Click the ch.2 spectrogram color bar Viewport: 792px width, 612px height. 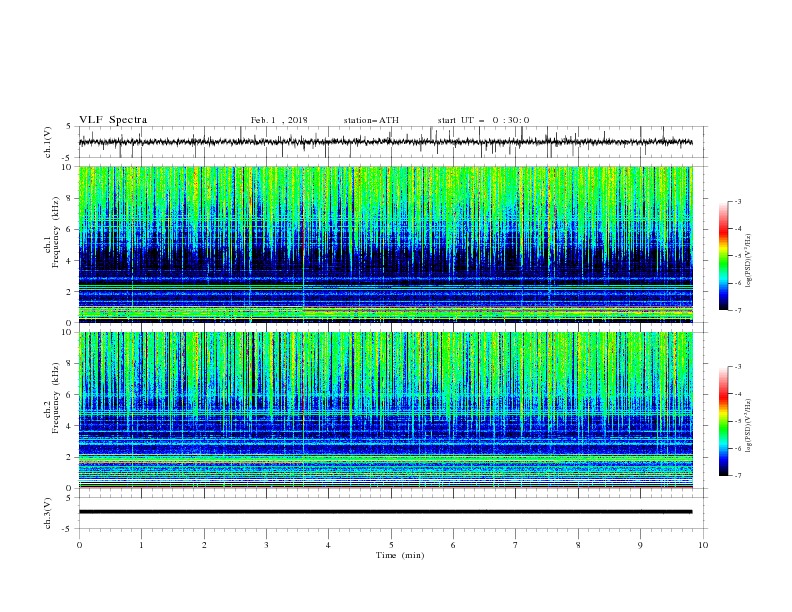click(723, 421)
